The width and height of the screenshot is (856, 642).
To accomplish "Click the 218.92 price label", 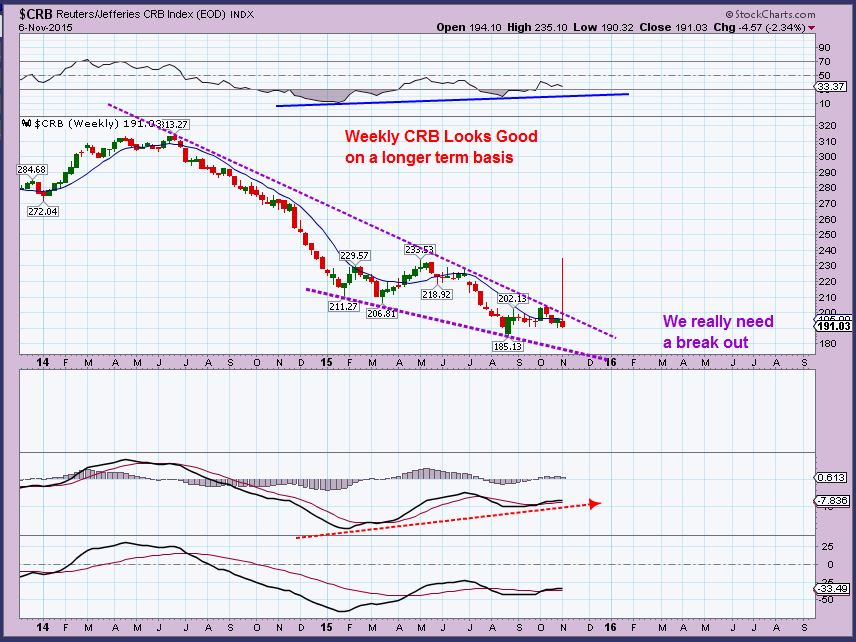I will click(x=437, y=294).
